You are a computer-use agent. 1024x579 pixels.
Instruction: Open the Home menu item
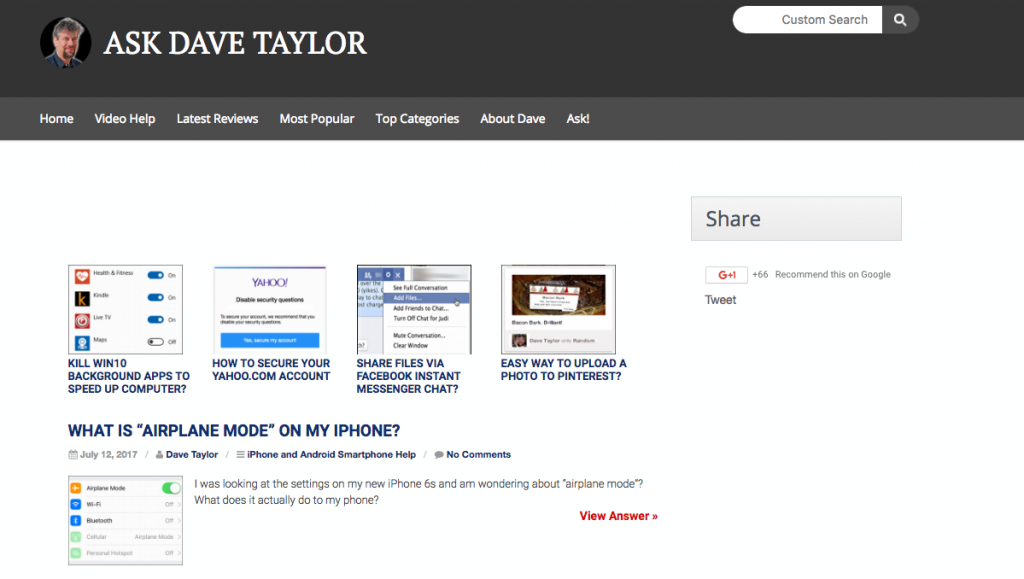[56, 119]
